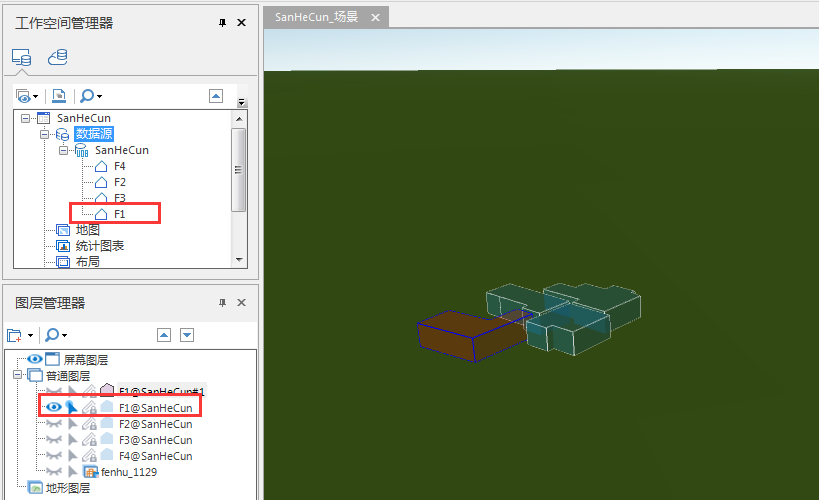Screen dimensions: 819x500
Task: Click the F4 model dataset icon
Action: (x=101, y=167)
